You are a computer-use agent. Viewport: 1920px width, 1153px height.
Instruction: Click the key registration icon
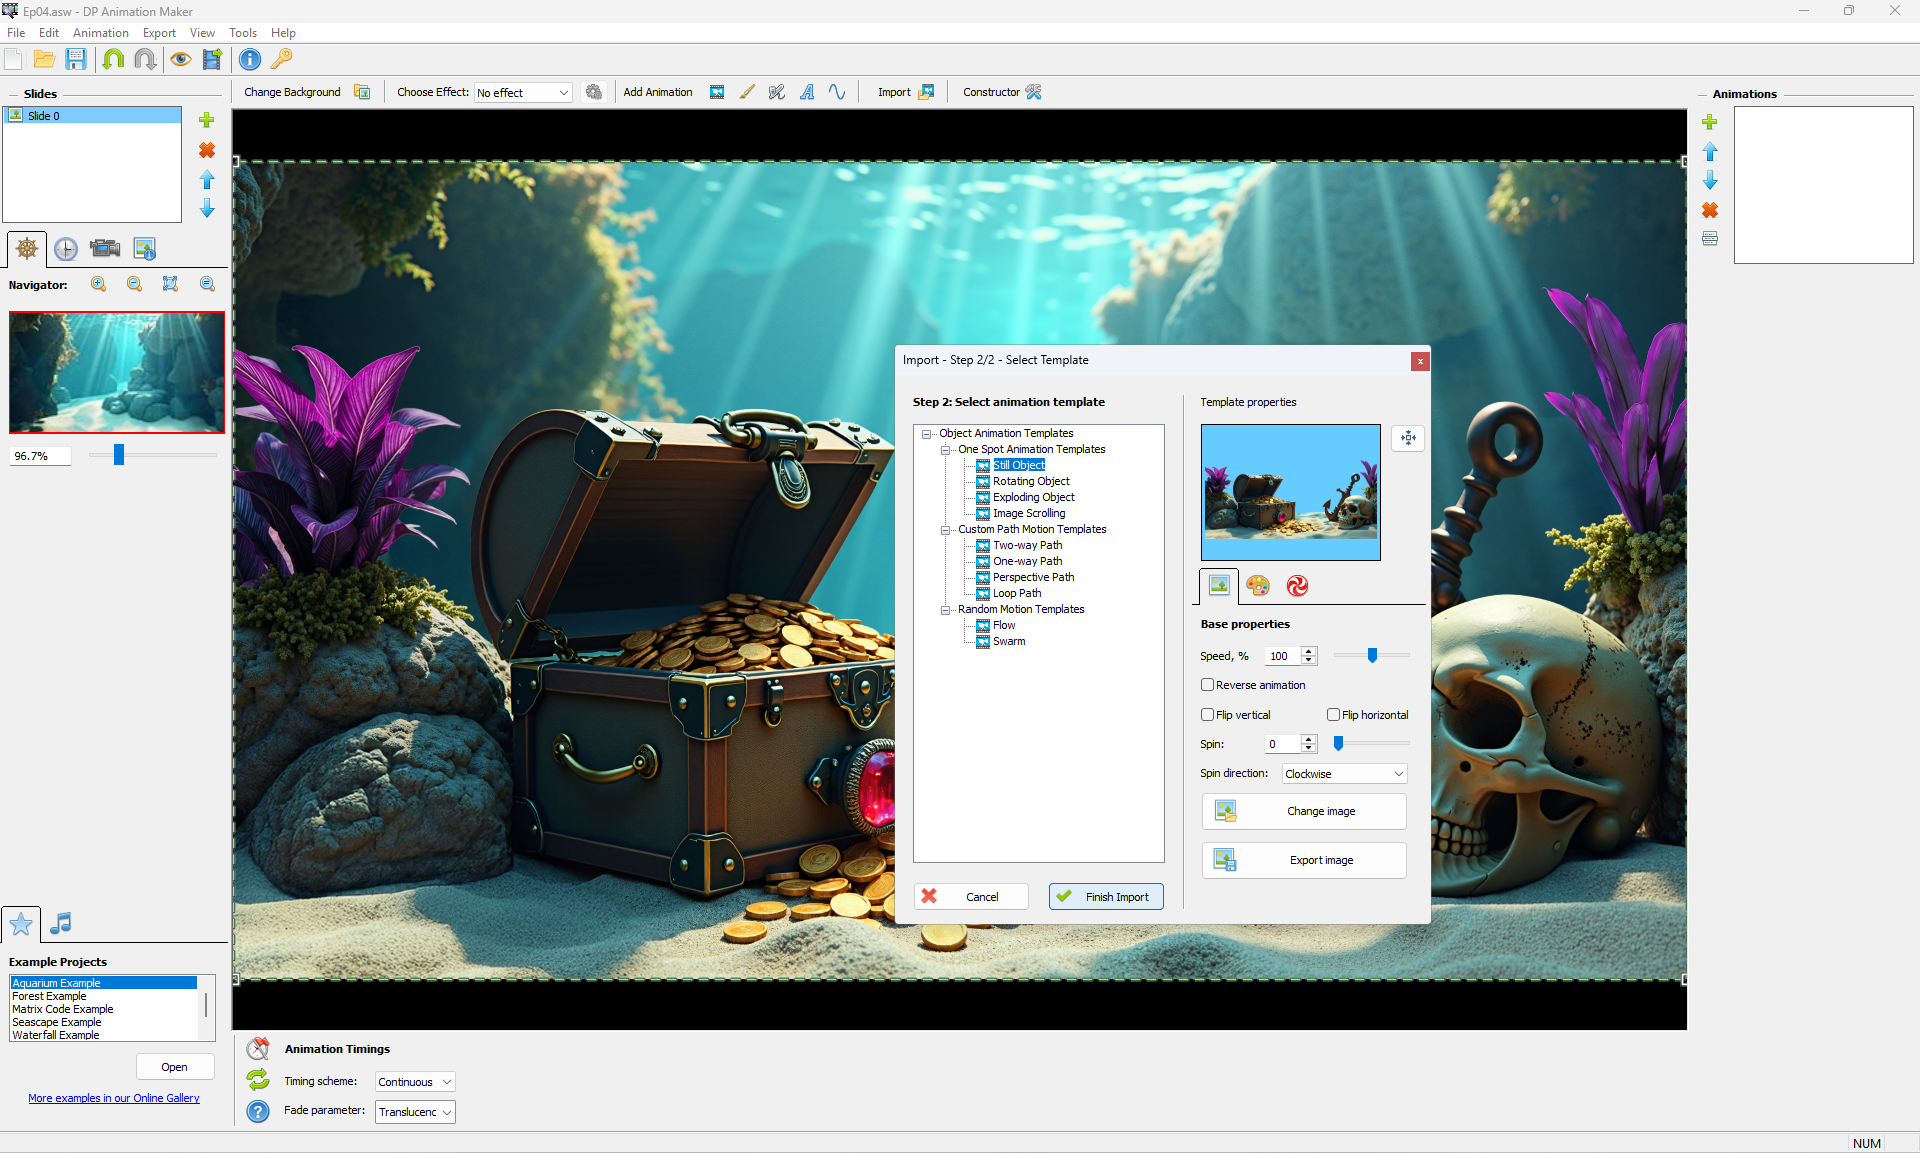tap(282, 60)
